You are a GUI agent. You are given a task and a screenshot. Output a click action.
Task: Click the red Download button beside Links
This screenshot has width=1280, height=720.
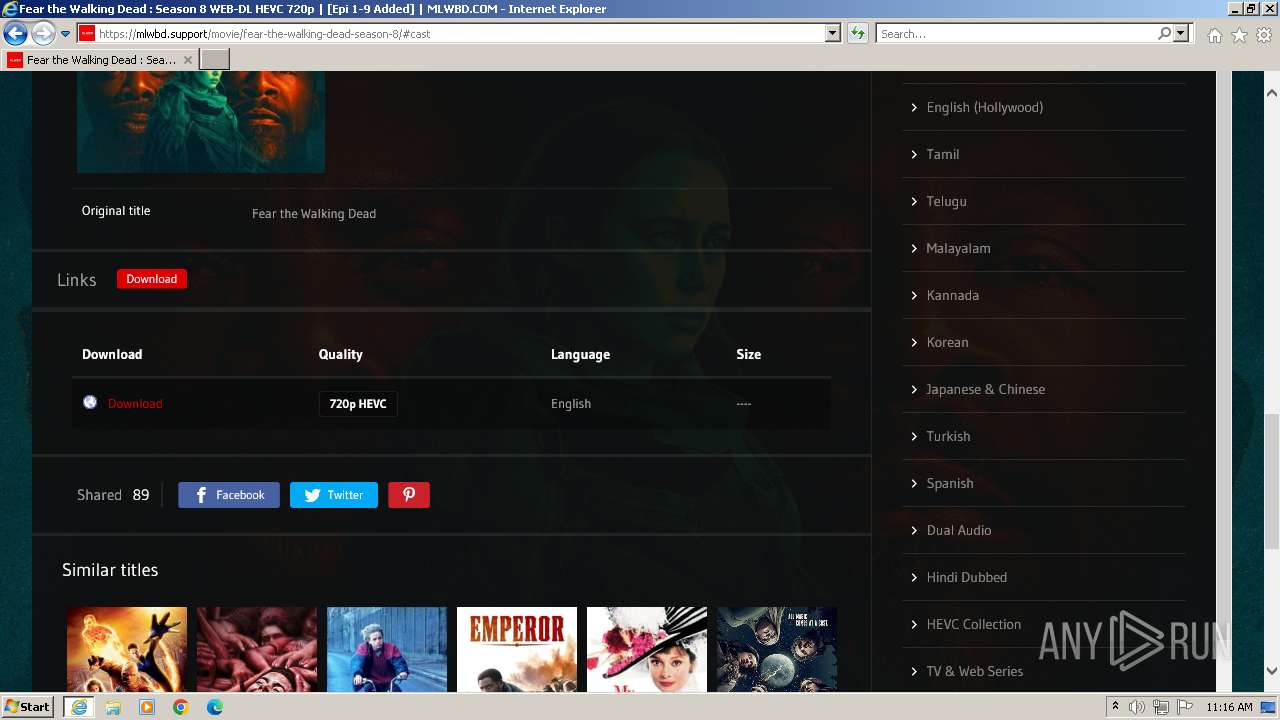pos(152,279)
